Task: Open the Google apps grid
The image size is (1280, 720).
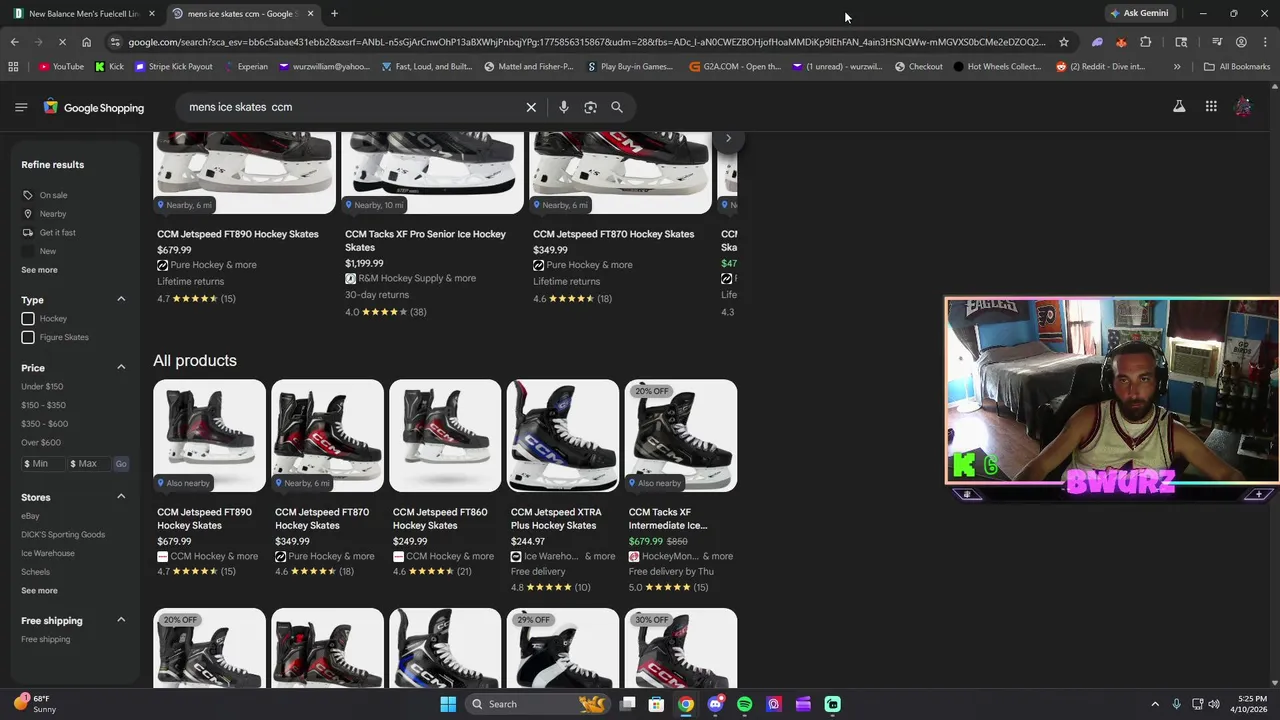Action: (1211, 107)
